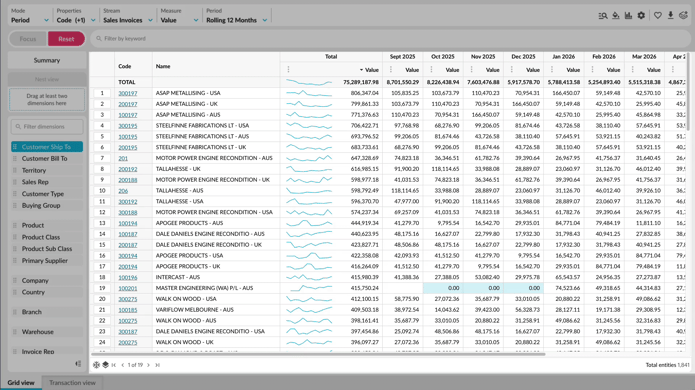This screenshot has width=695, height=390.
Task: Sort by the Total Value column arrow
Action: [x=361, y=70]
